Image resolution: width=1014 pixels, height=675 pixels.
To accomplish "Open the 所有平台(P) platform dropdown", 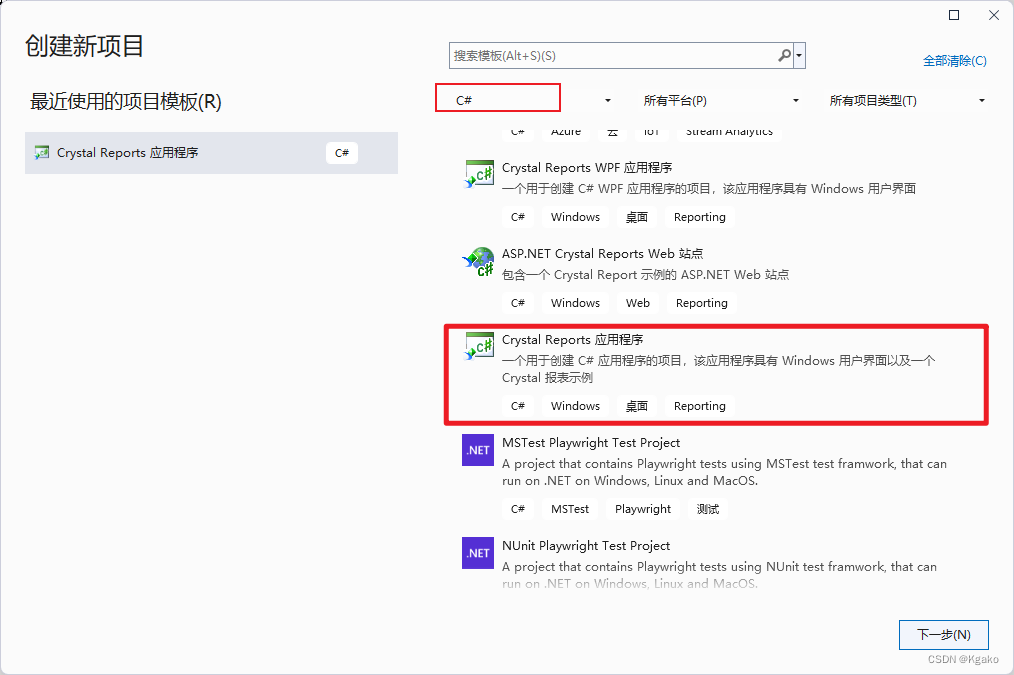I will (720, 100).
